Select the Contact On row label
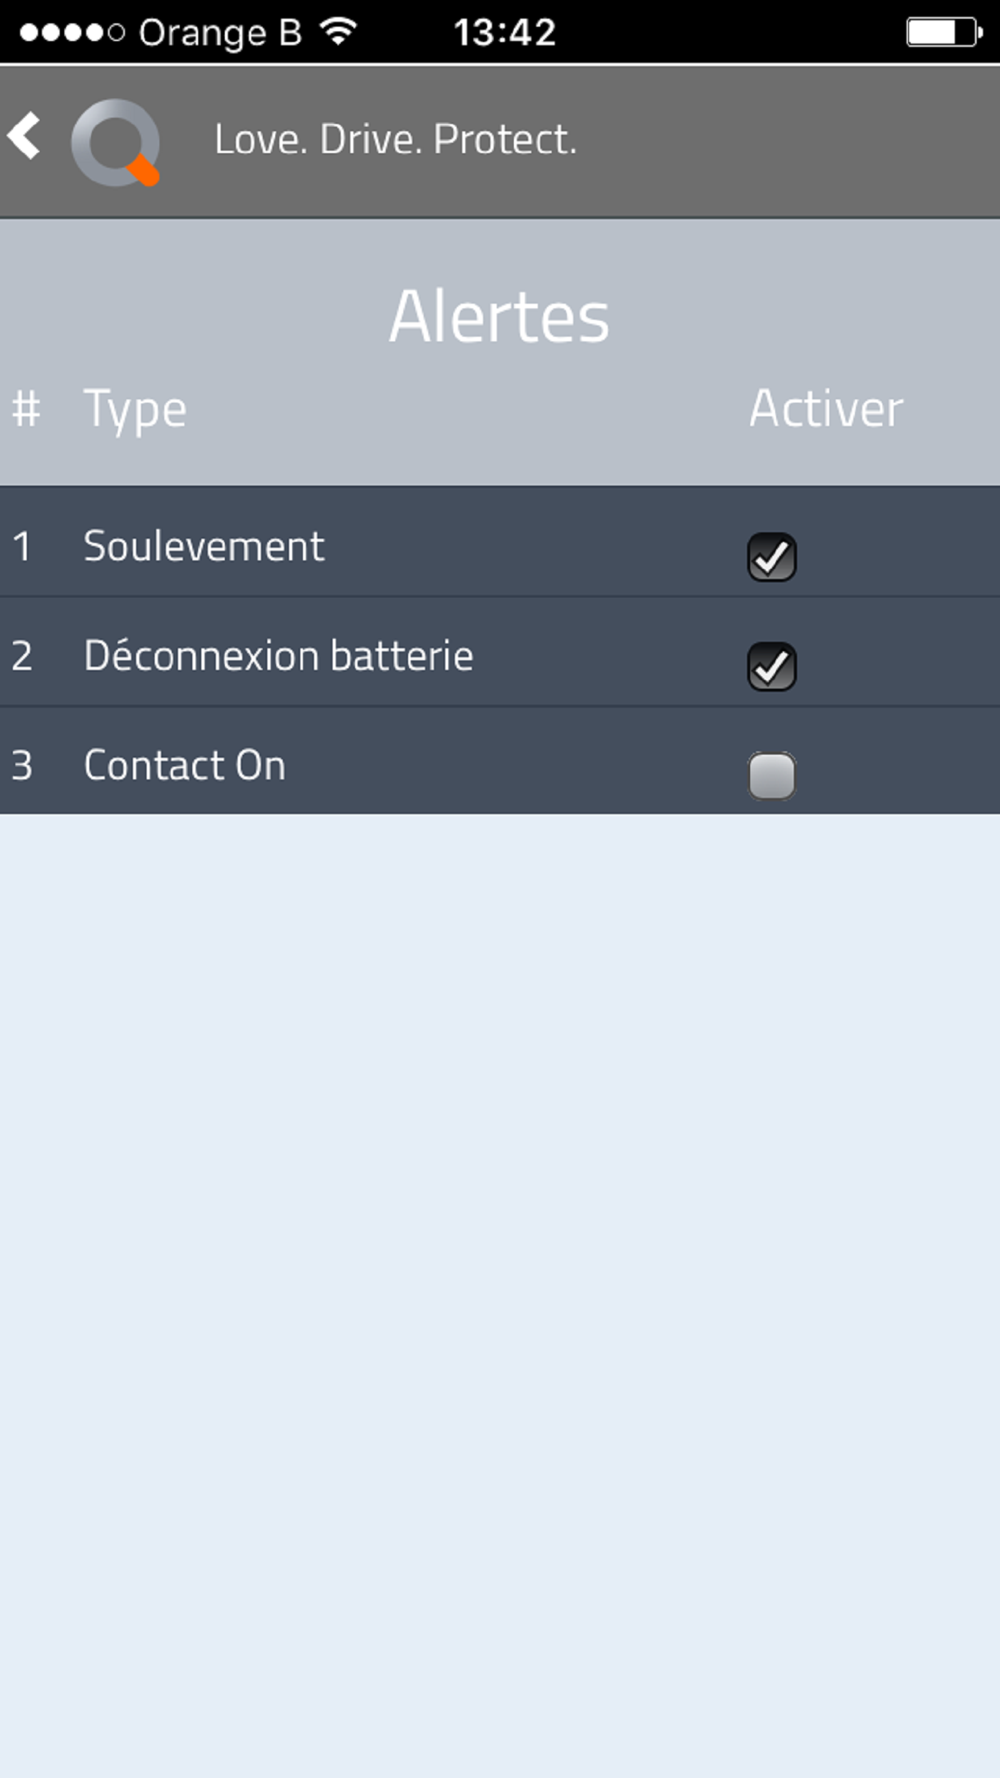 (x=184, y=766)
